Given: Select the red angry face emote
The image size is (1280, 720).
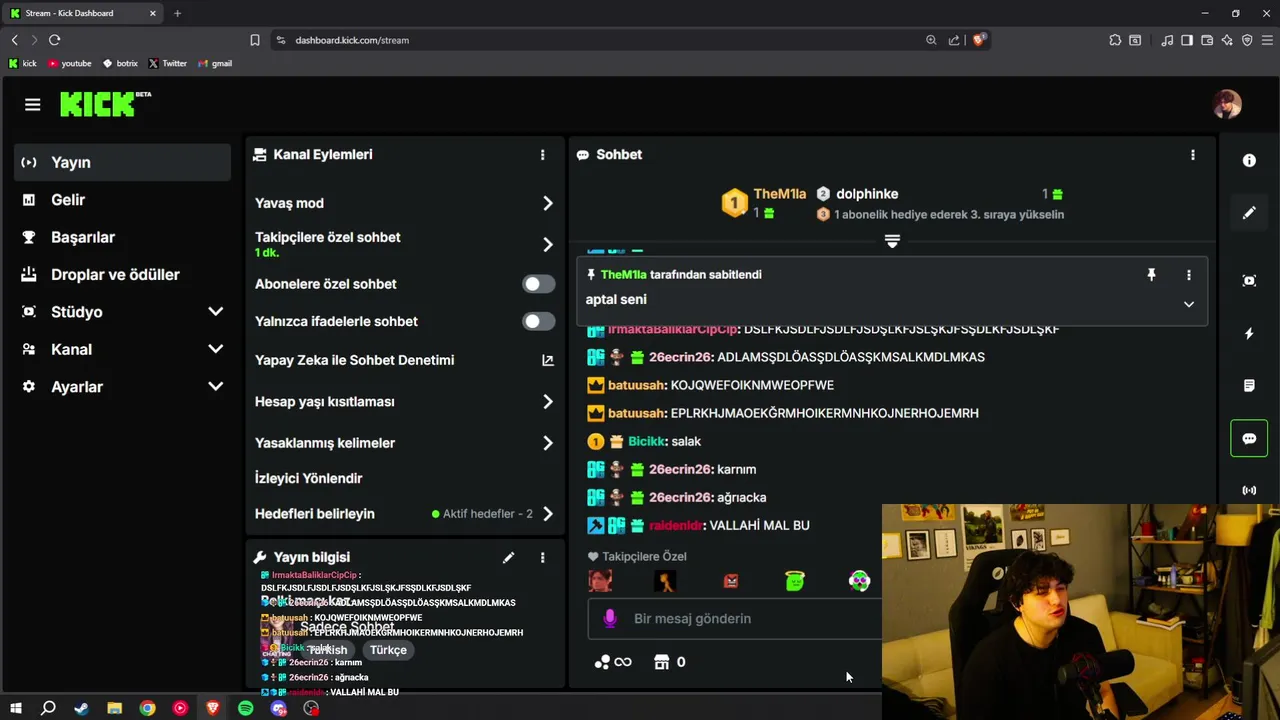Looking at the screenshot, I should 731,581.
